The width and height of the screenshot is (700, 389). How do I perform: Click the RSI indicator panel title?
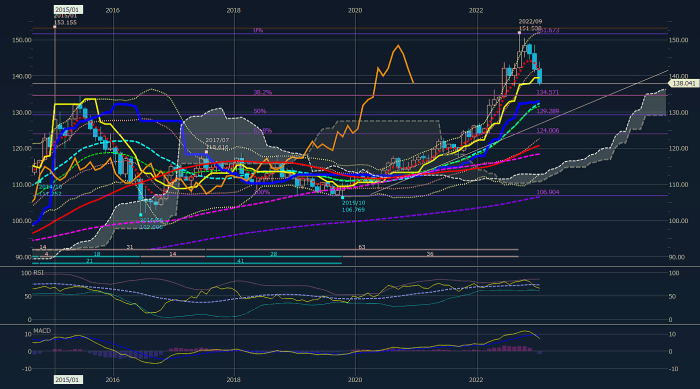pos(38,272)
